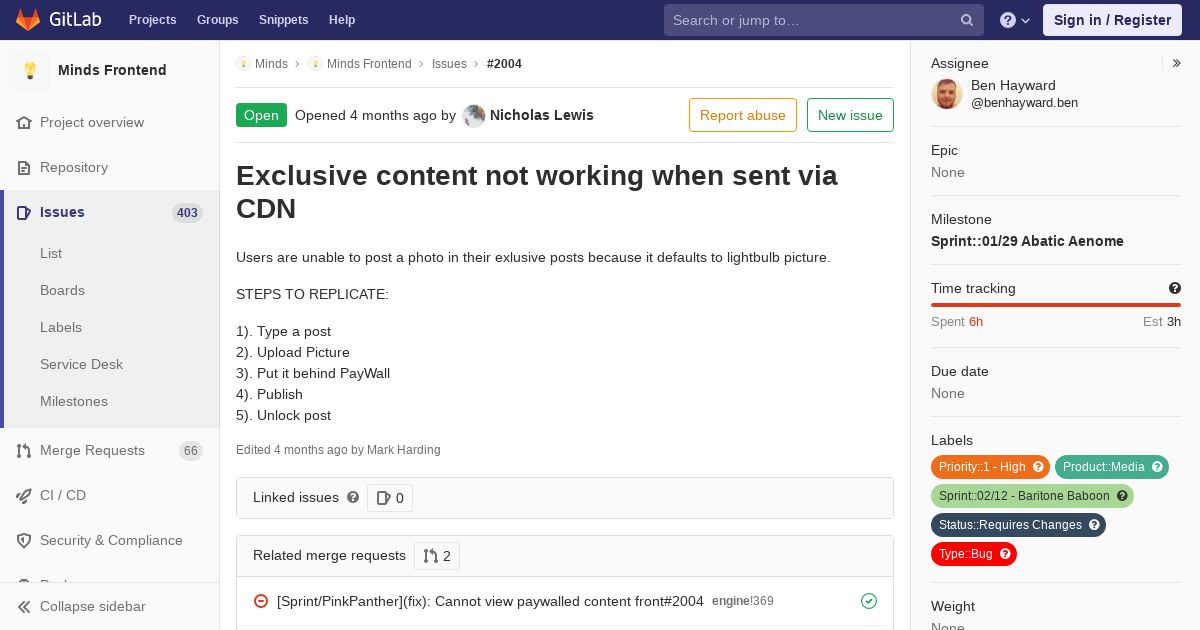
Task: Click the Project overview home icon
Action: pyautogui.click(x=24, y=122)
